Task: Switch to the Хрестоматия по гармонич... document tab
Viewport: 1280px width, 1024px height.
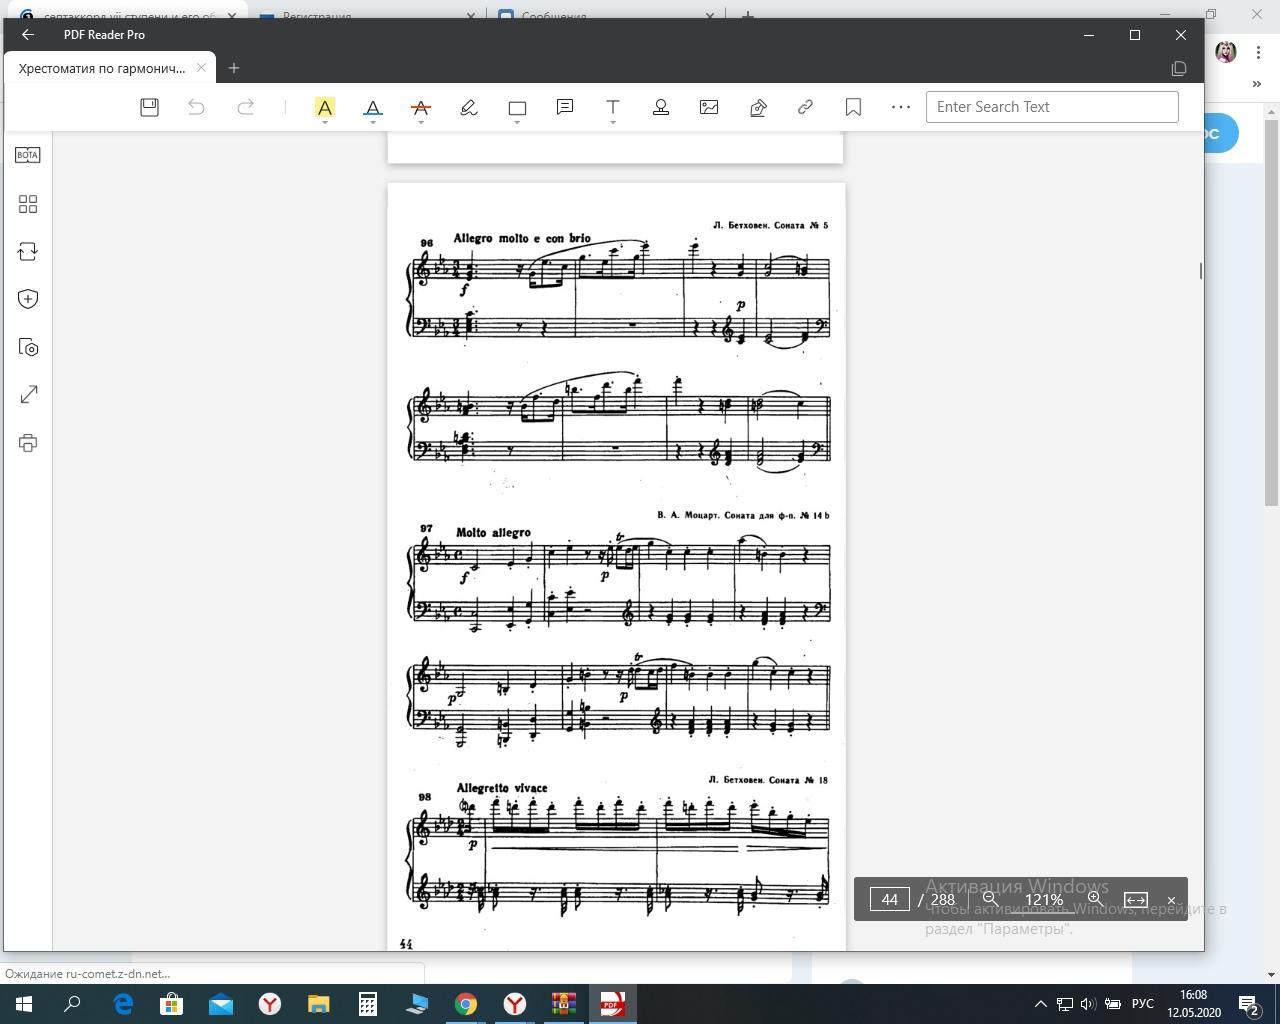Action: click(x=102, y=68)
